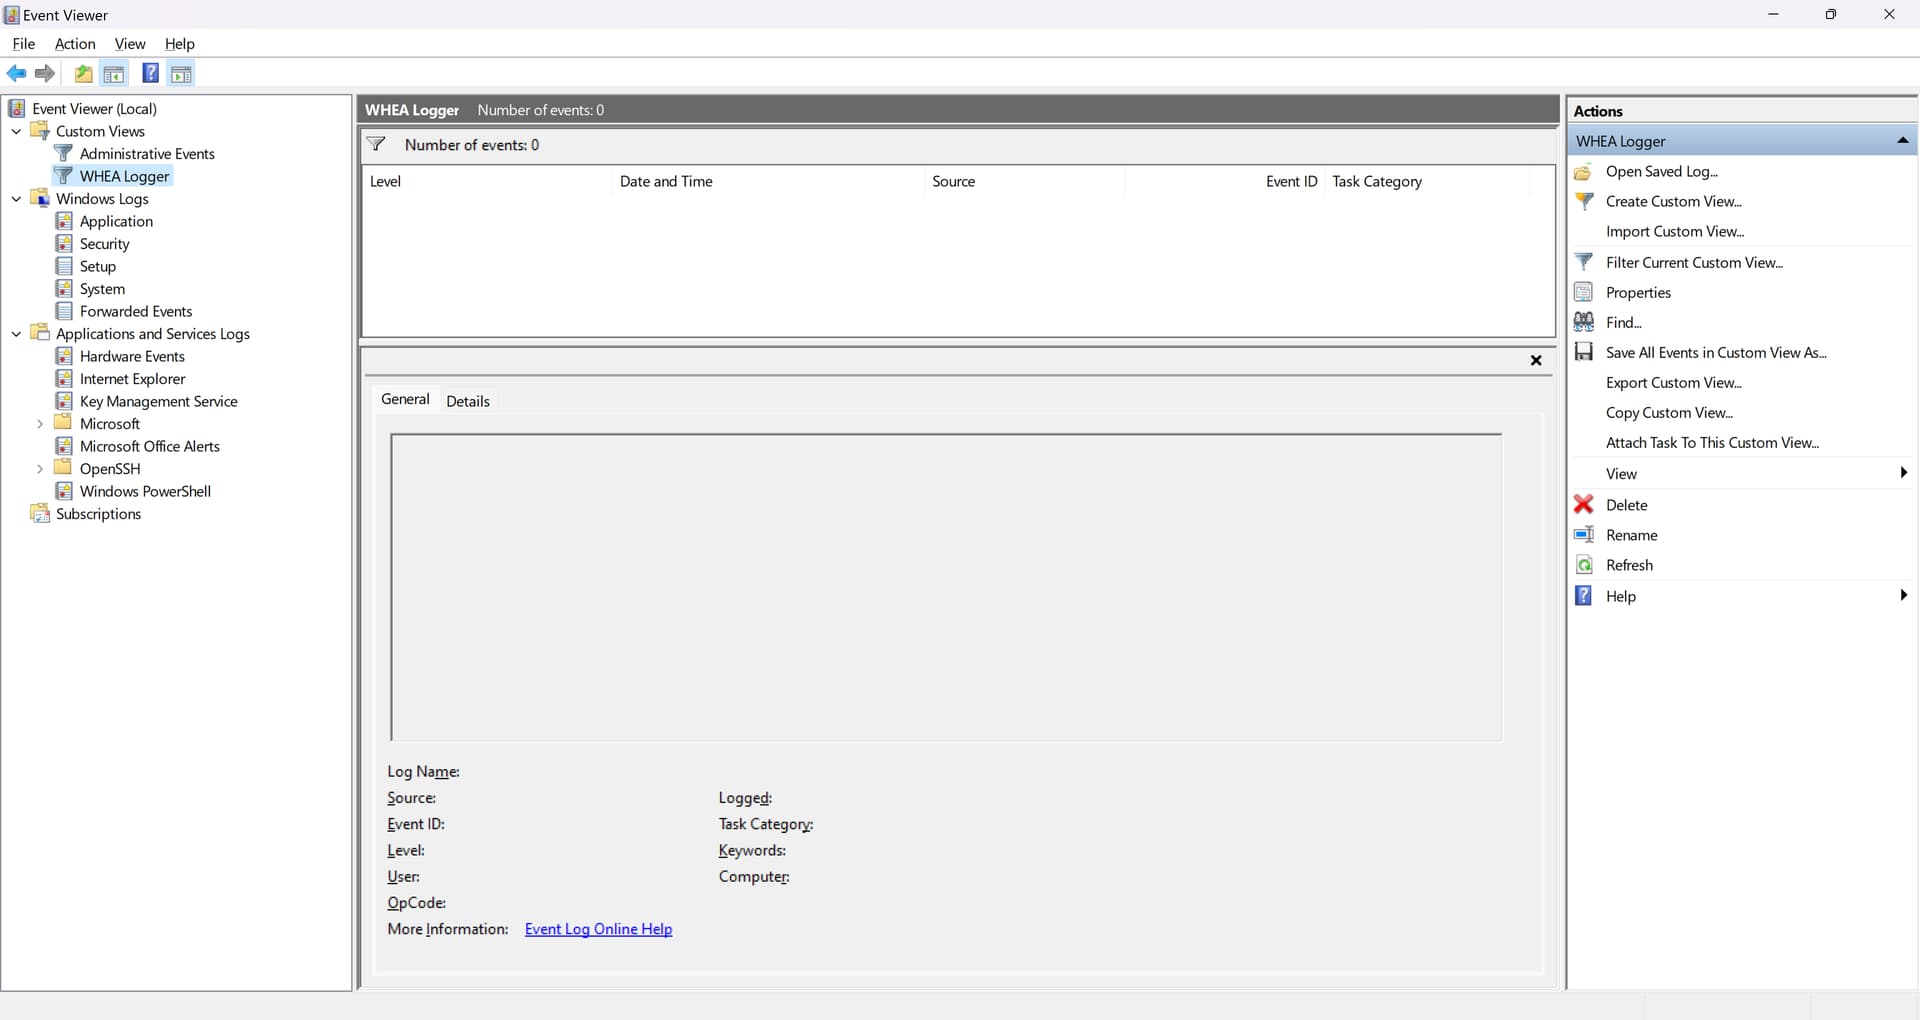Screen dimensions: 1920x1020
Task: Click the Show/Hide Action Pane toolbar icon
Action: (x=181, y=73)
